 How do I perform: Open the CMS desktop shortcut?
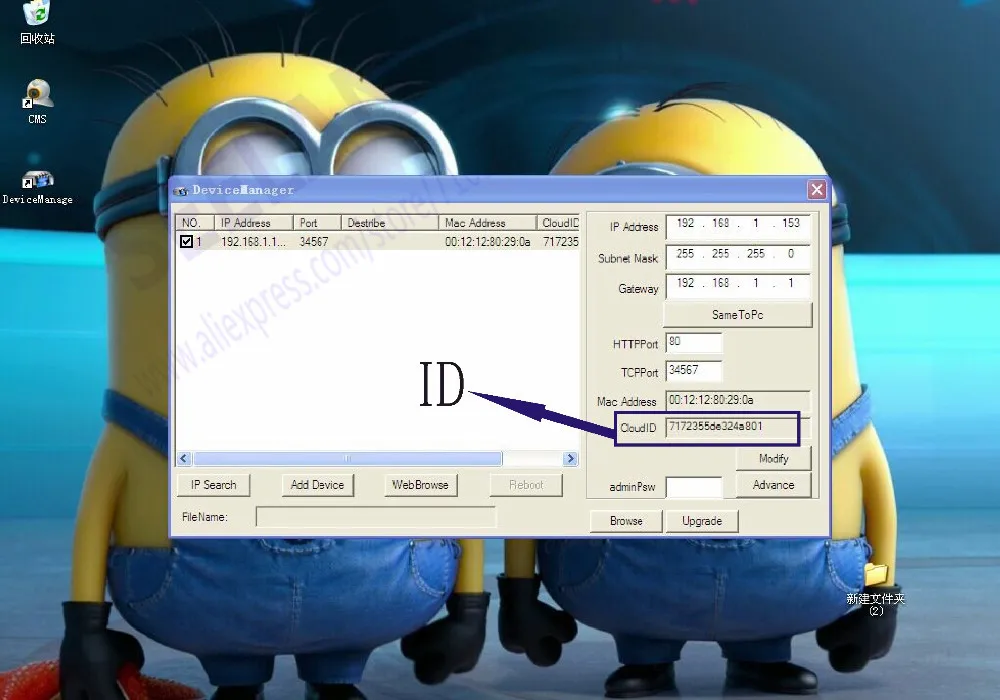tap(38, 101)
